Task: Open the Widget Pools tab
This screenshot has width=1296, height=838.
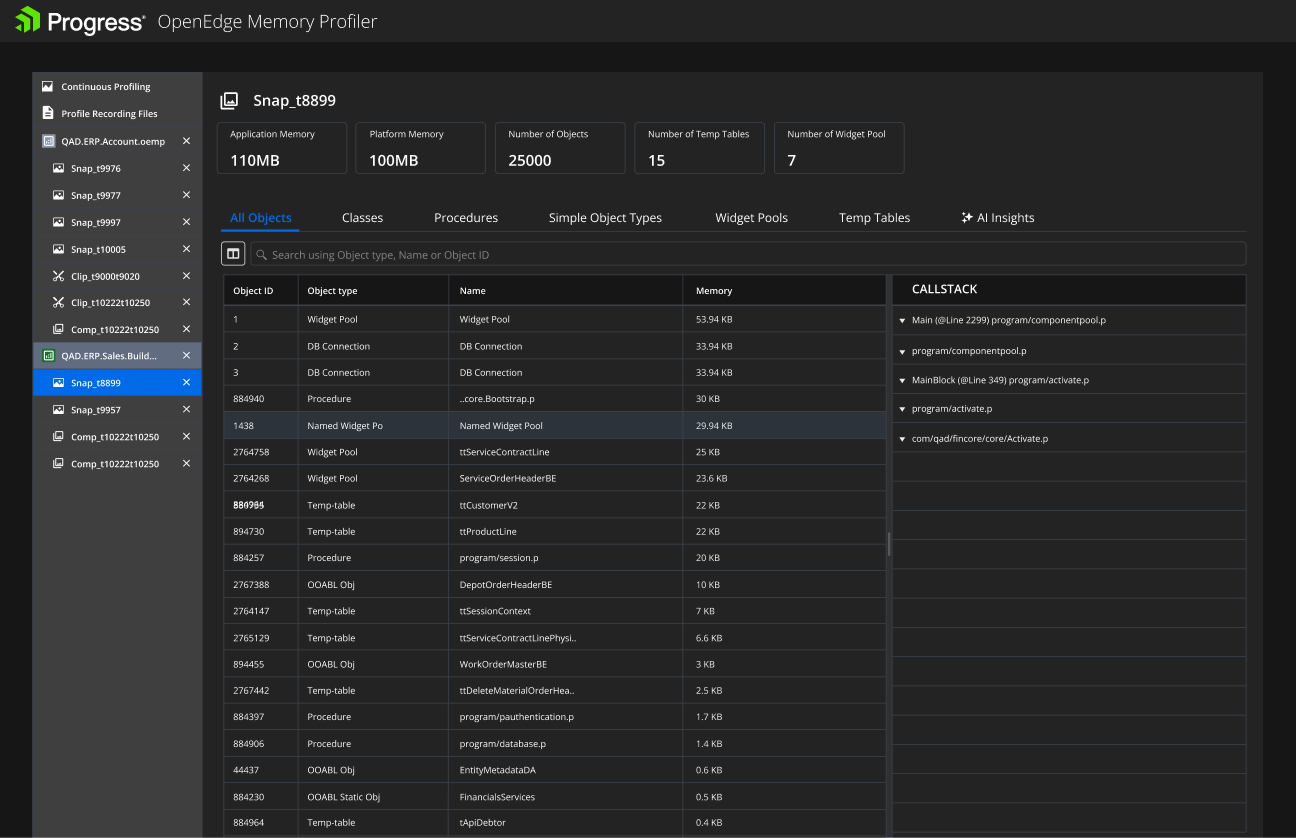Action: click(751, 218)
